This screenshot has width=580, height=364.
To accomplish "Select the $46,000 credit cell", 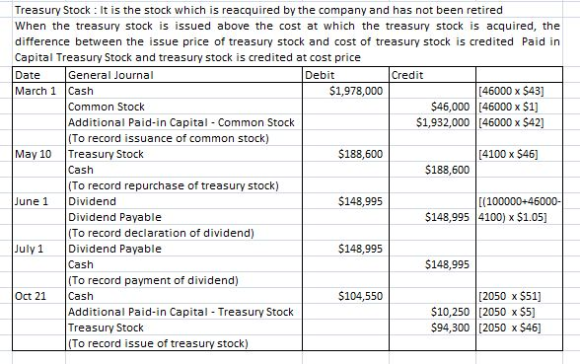I will pos(432,107).
